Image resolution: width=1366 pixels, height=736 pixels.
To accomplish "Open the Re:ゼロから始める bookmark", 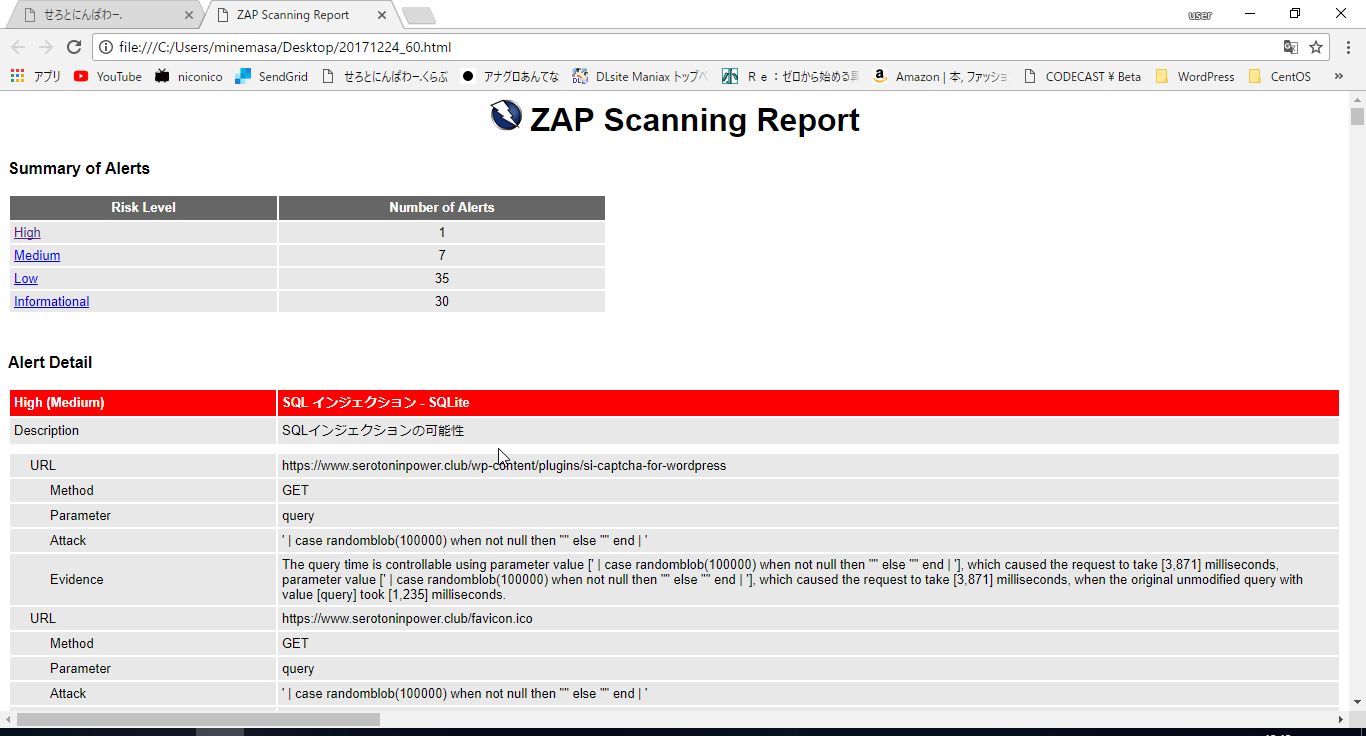I will [x=790, y=76].
